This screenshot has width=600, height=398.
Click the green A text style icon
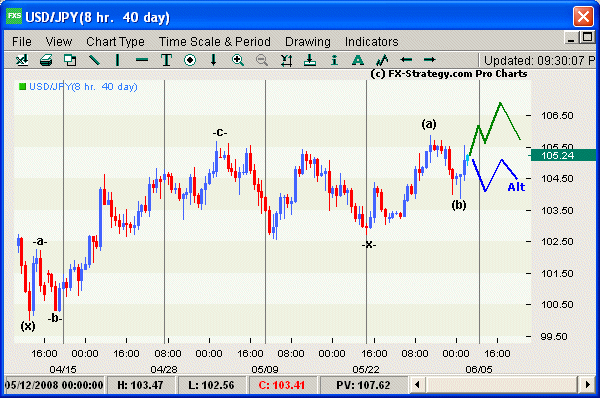(x=357, y=60)
